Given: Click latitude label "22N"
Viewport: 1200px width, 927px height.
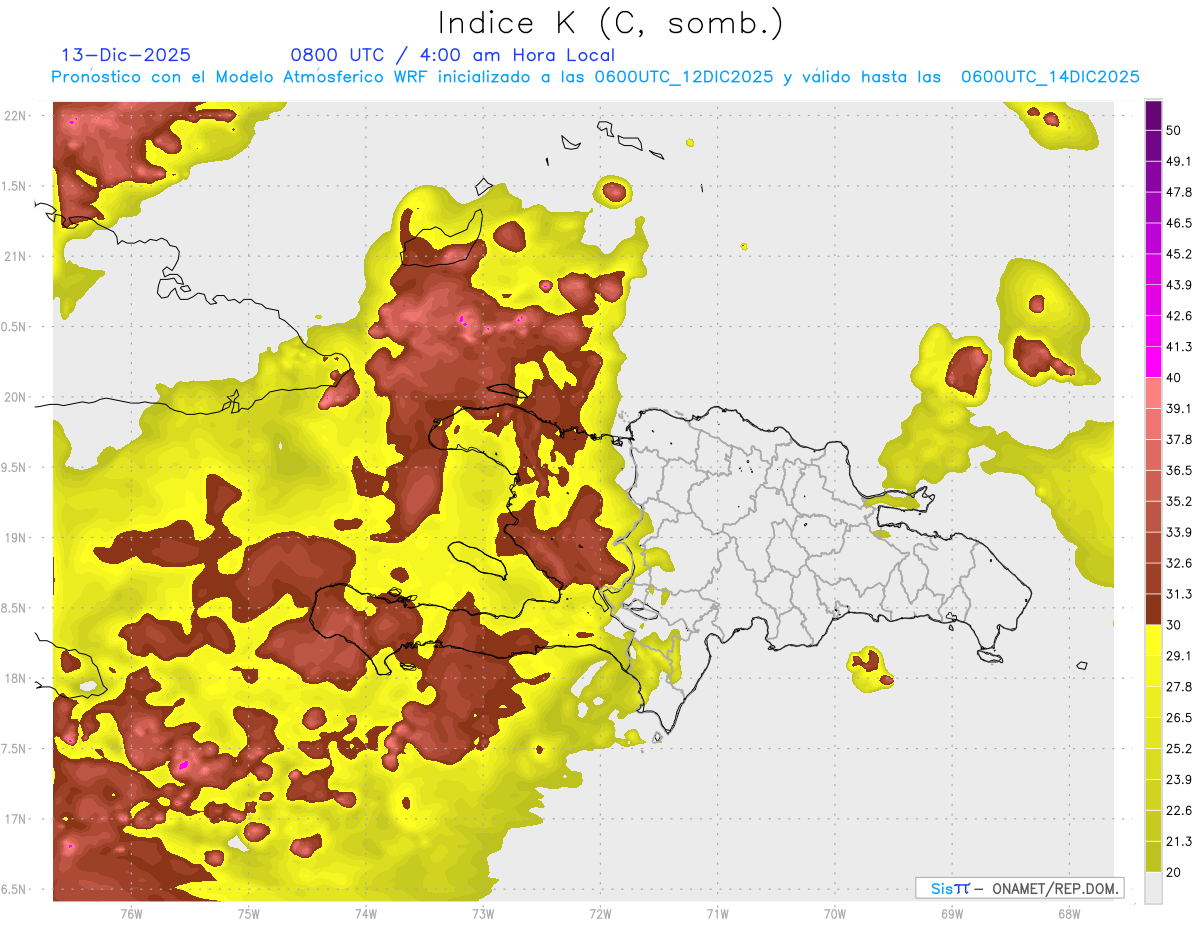Looking at the screenshot, I should click(x=16, y=116).
